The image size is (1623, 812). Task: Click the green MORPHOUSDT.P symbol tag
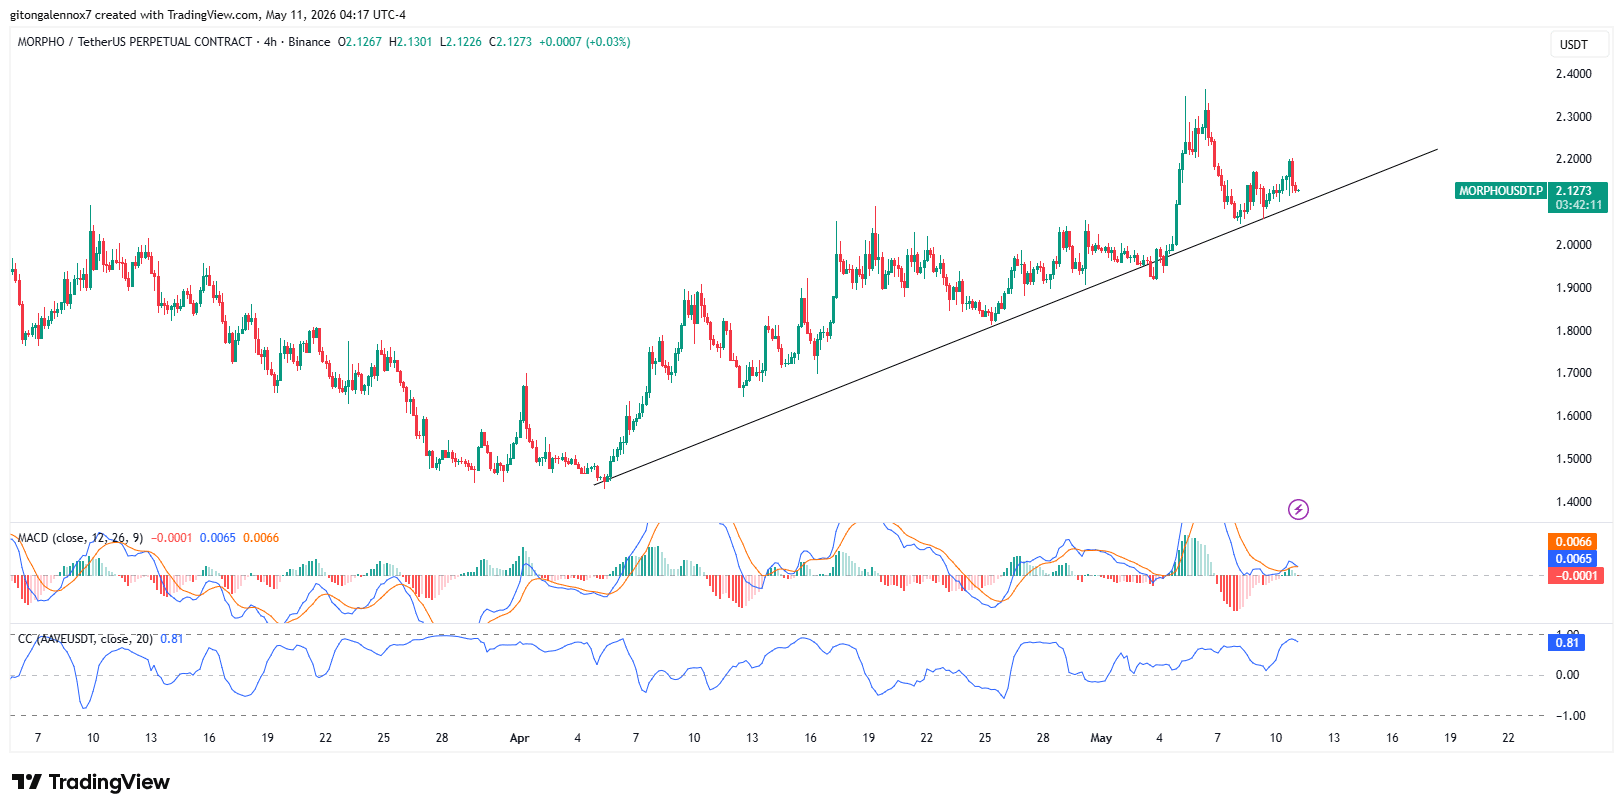(x=1501, y=191)
